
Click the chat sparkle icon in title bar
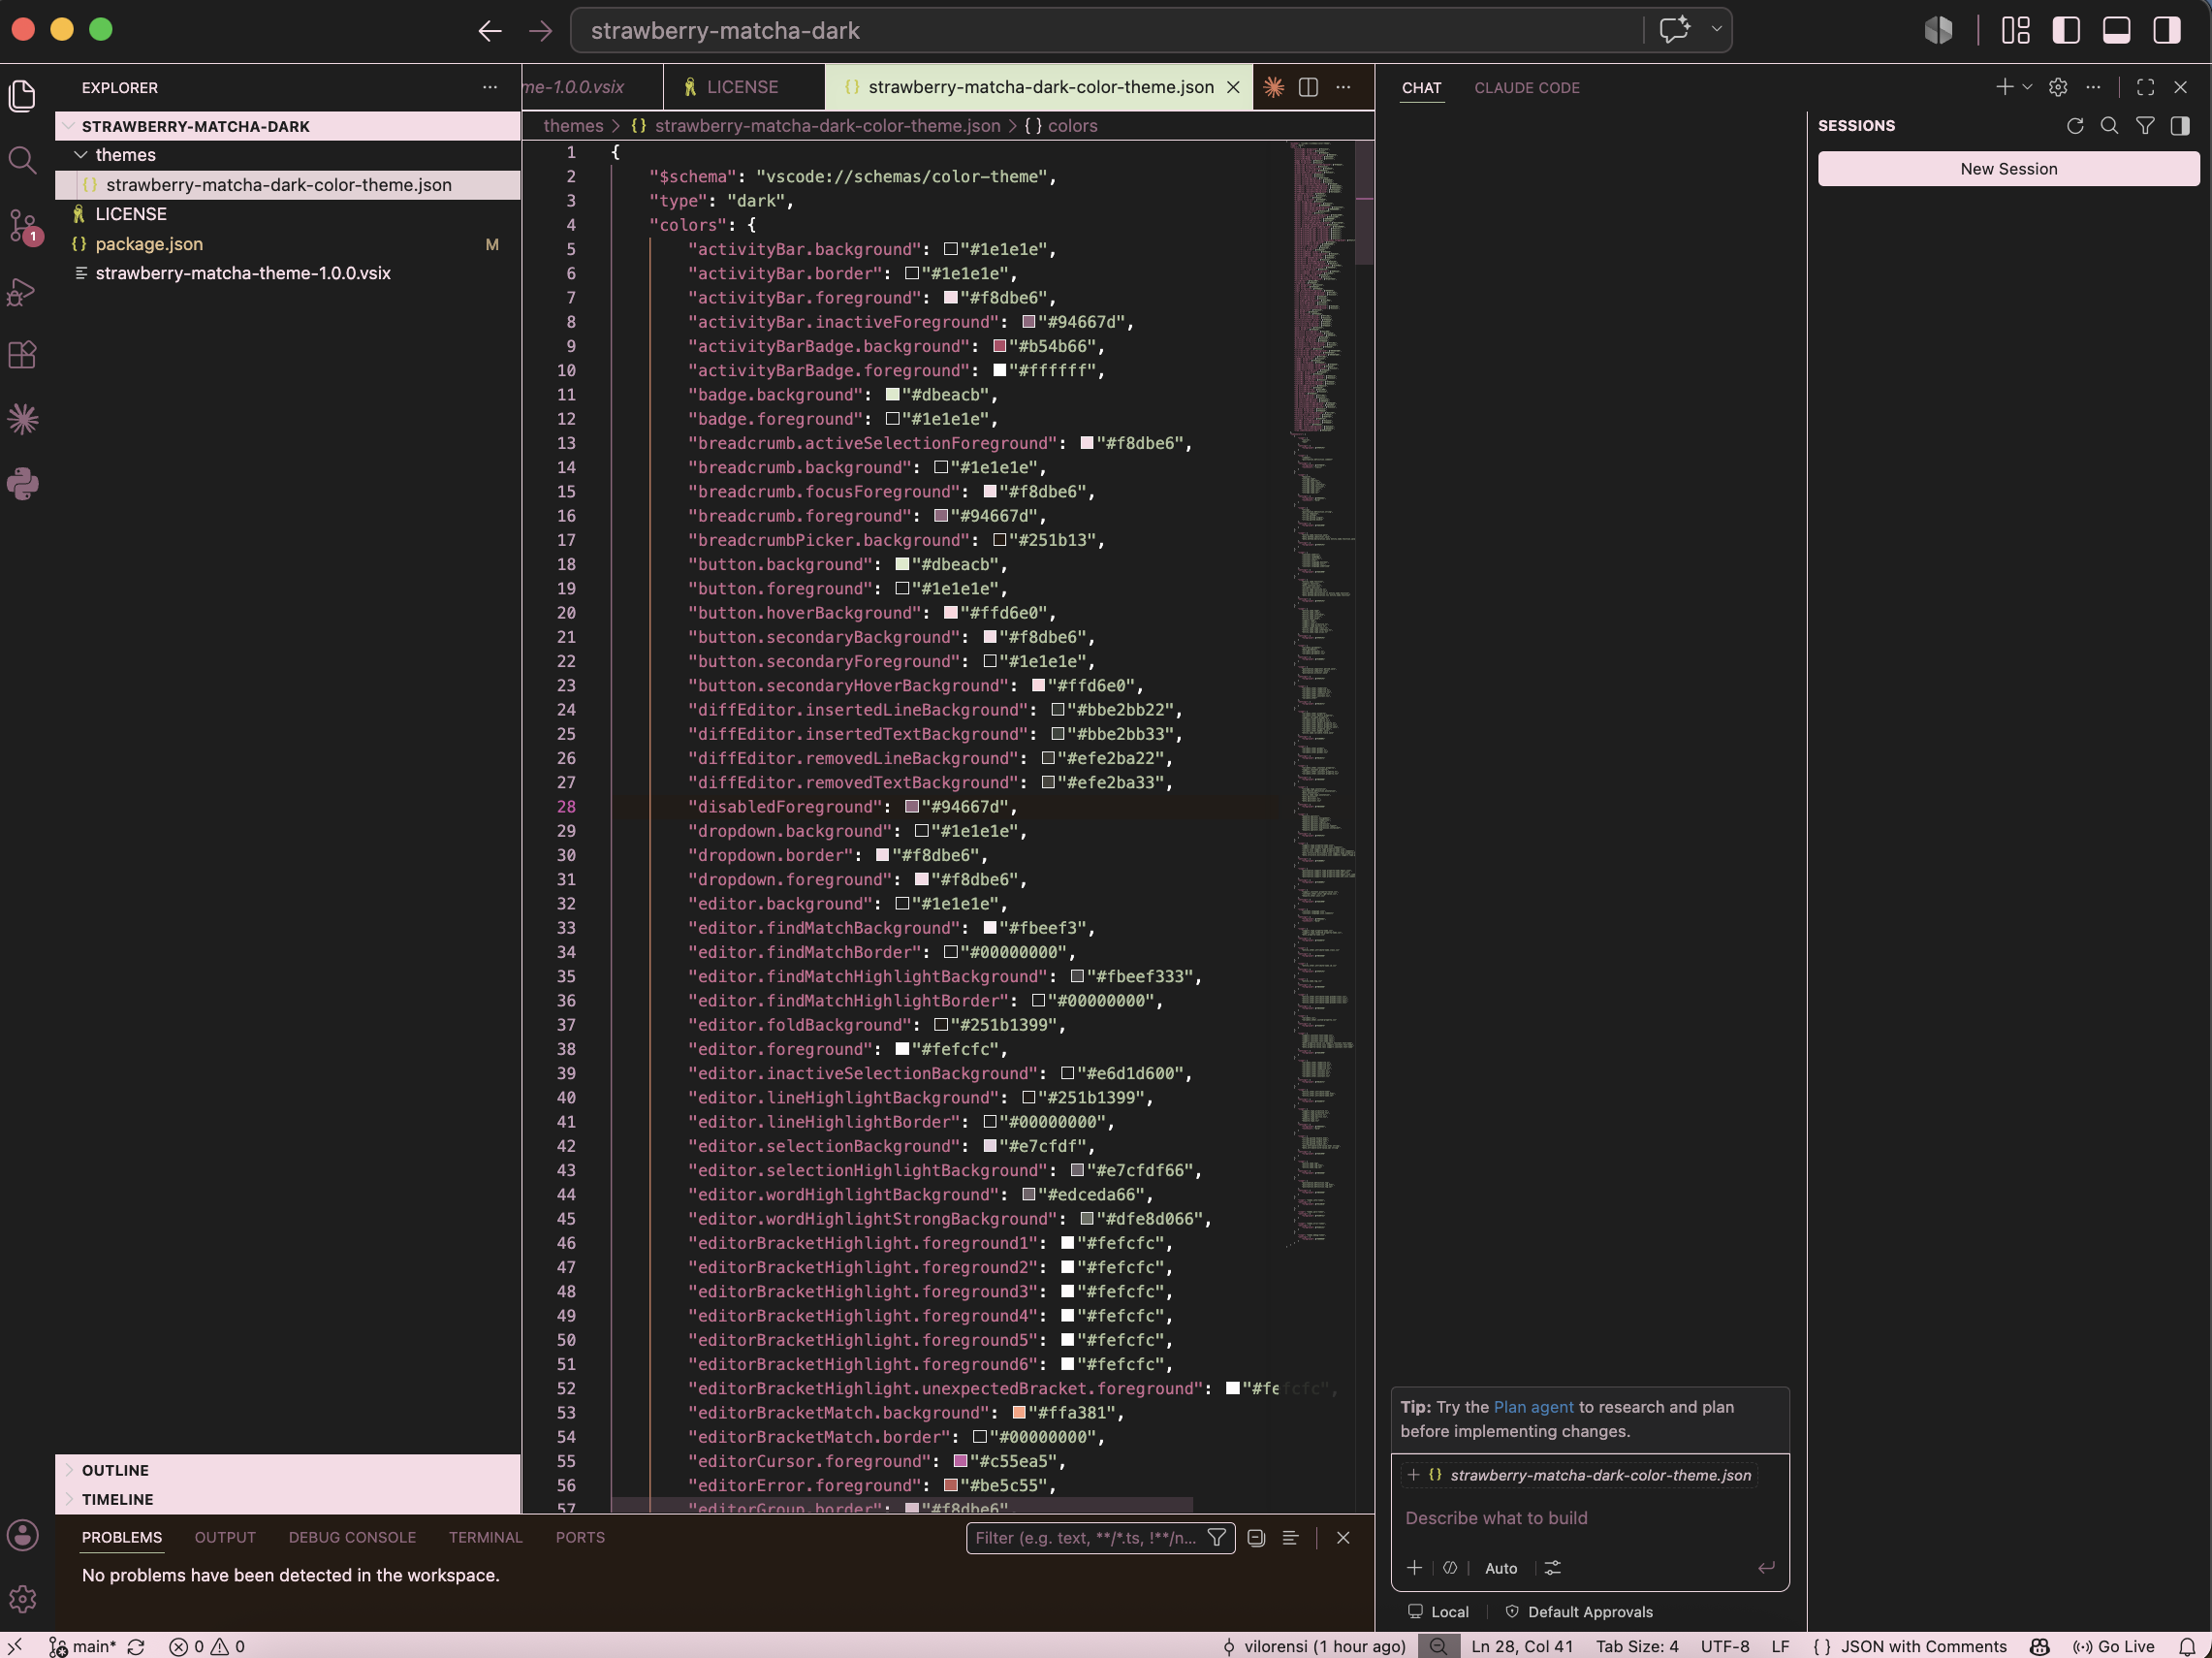(1675, 30)
